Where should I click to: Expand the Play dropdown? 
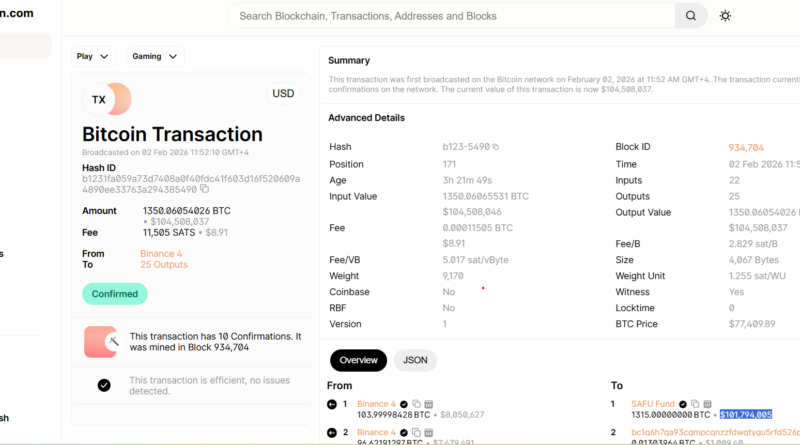93,56
